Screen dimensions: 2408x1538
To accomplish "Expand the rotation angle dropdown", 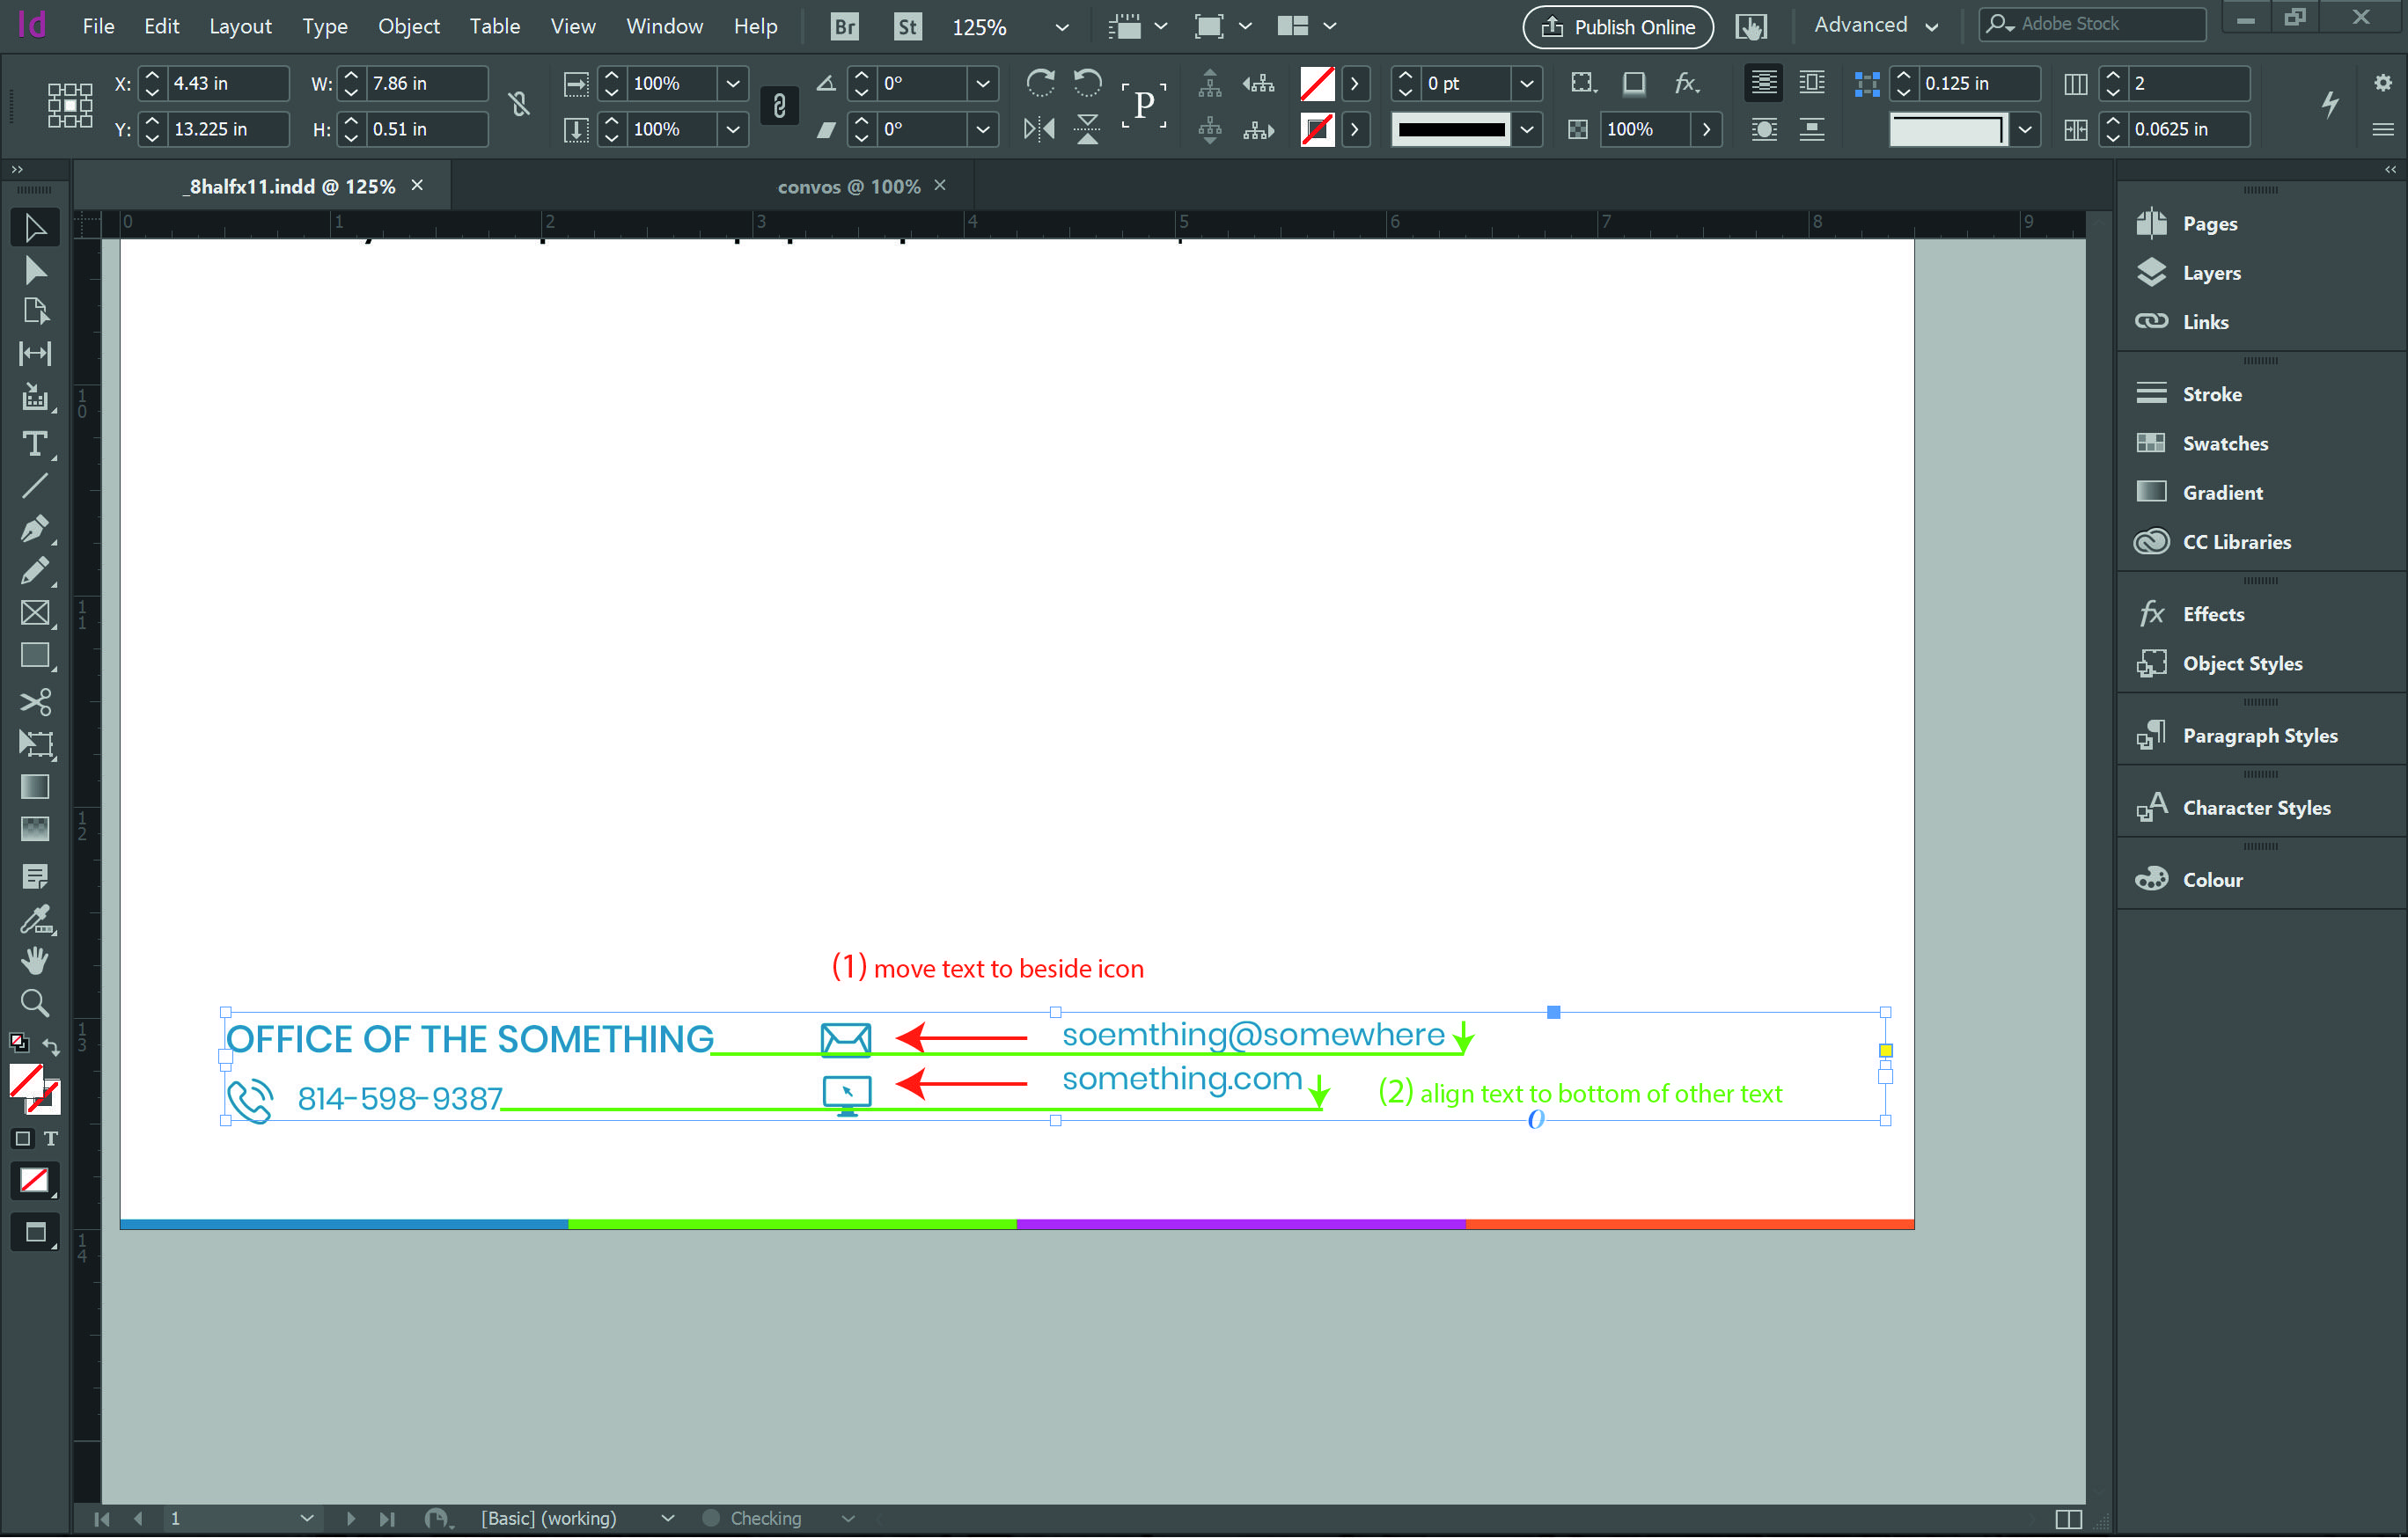I will (x=983, y=83).
